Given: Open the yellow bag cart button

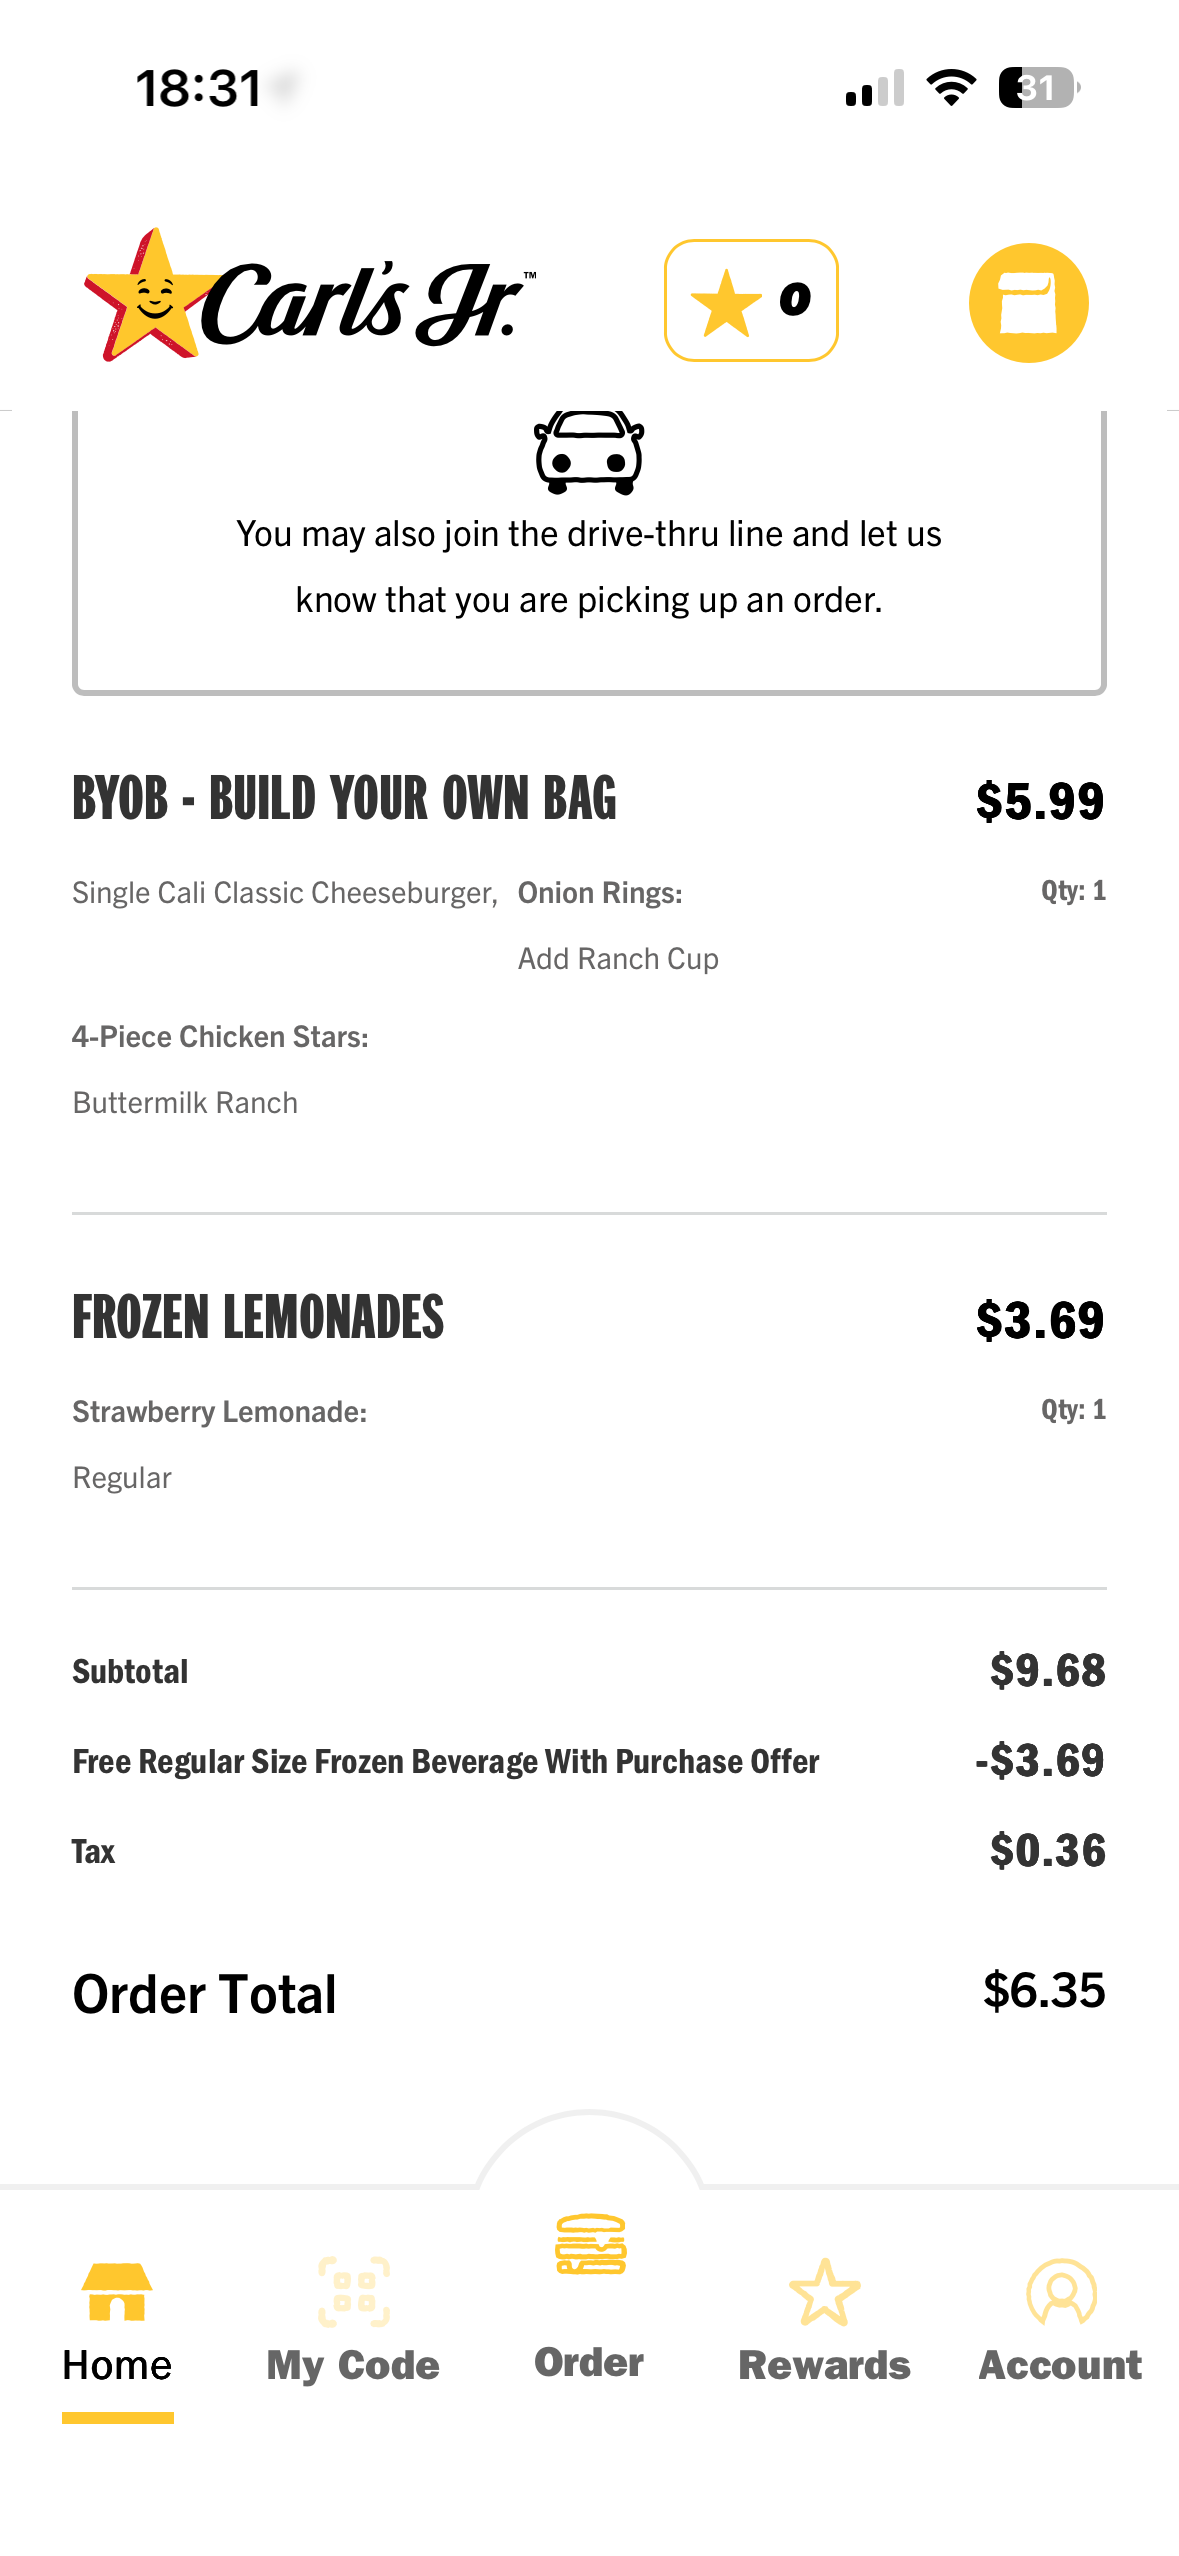Looking at the screenshot, I should [x=1028, y=302].
